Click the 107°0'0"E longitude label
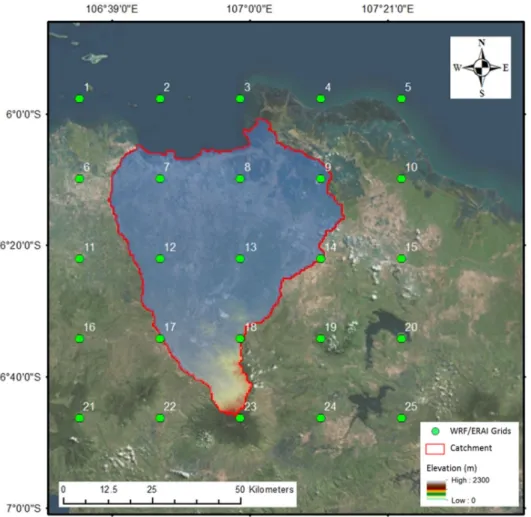531x517 pixels. pyautogui.click(x=249, y=9)
